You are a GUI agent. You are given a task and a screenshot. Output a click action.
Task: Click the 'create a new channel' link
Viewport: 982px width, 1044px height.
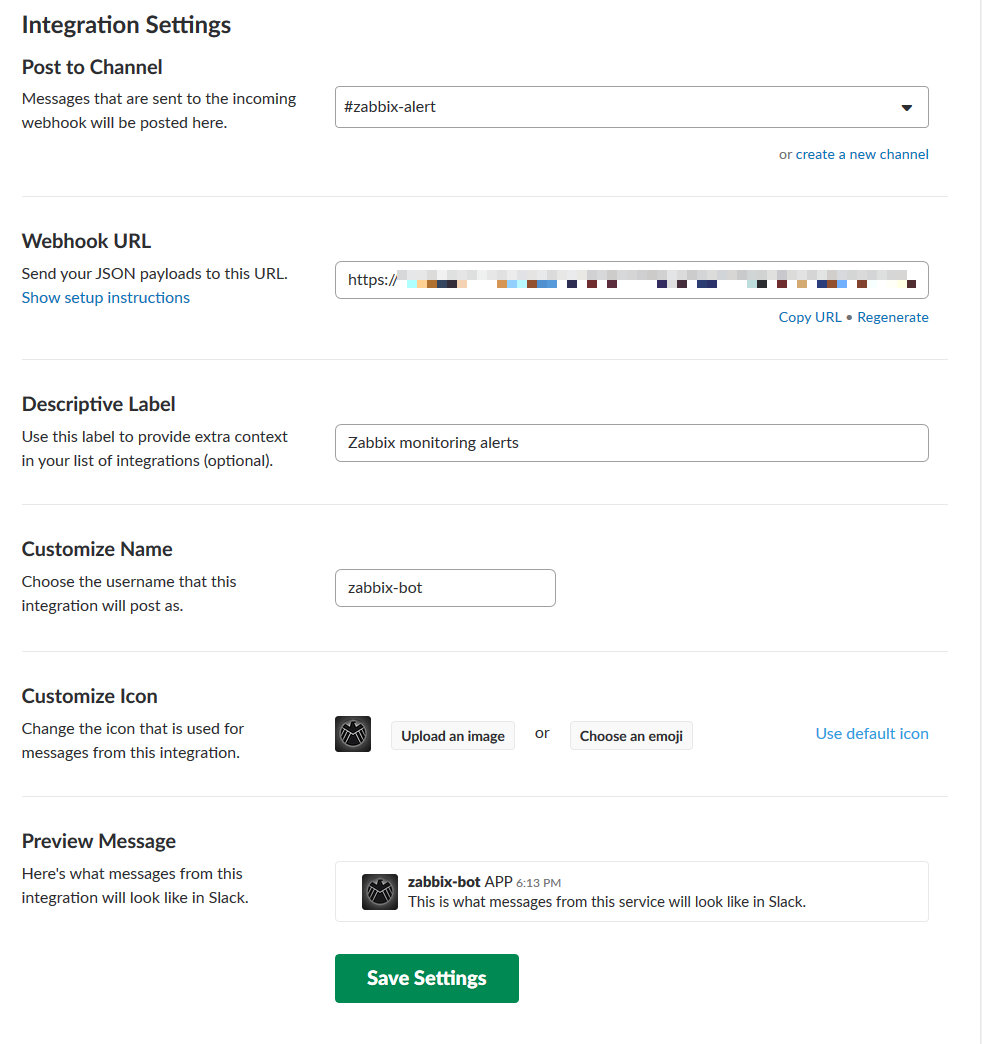861,154
